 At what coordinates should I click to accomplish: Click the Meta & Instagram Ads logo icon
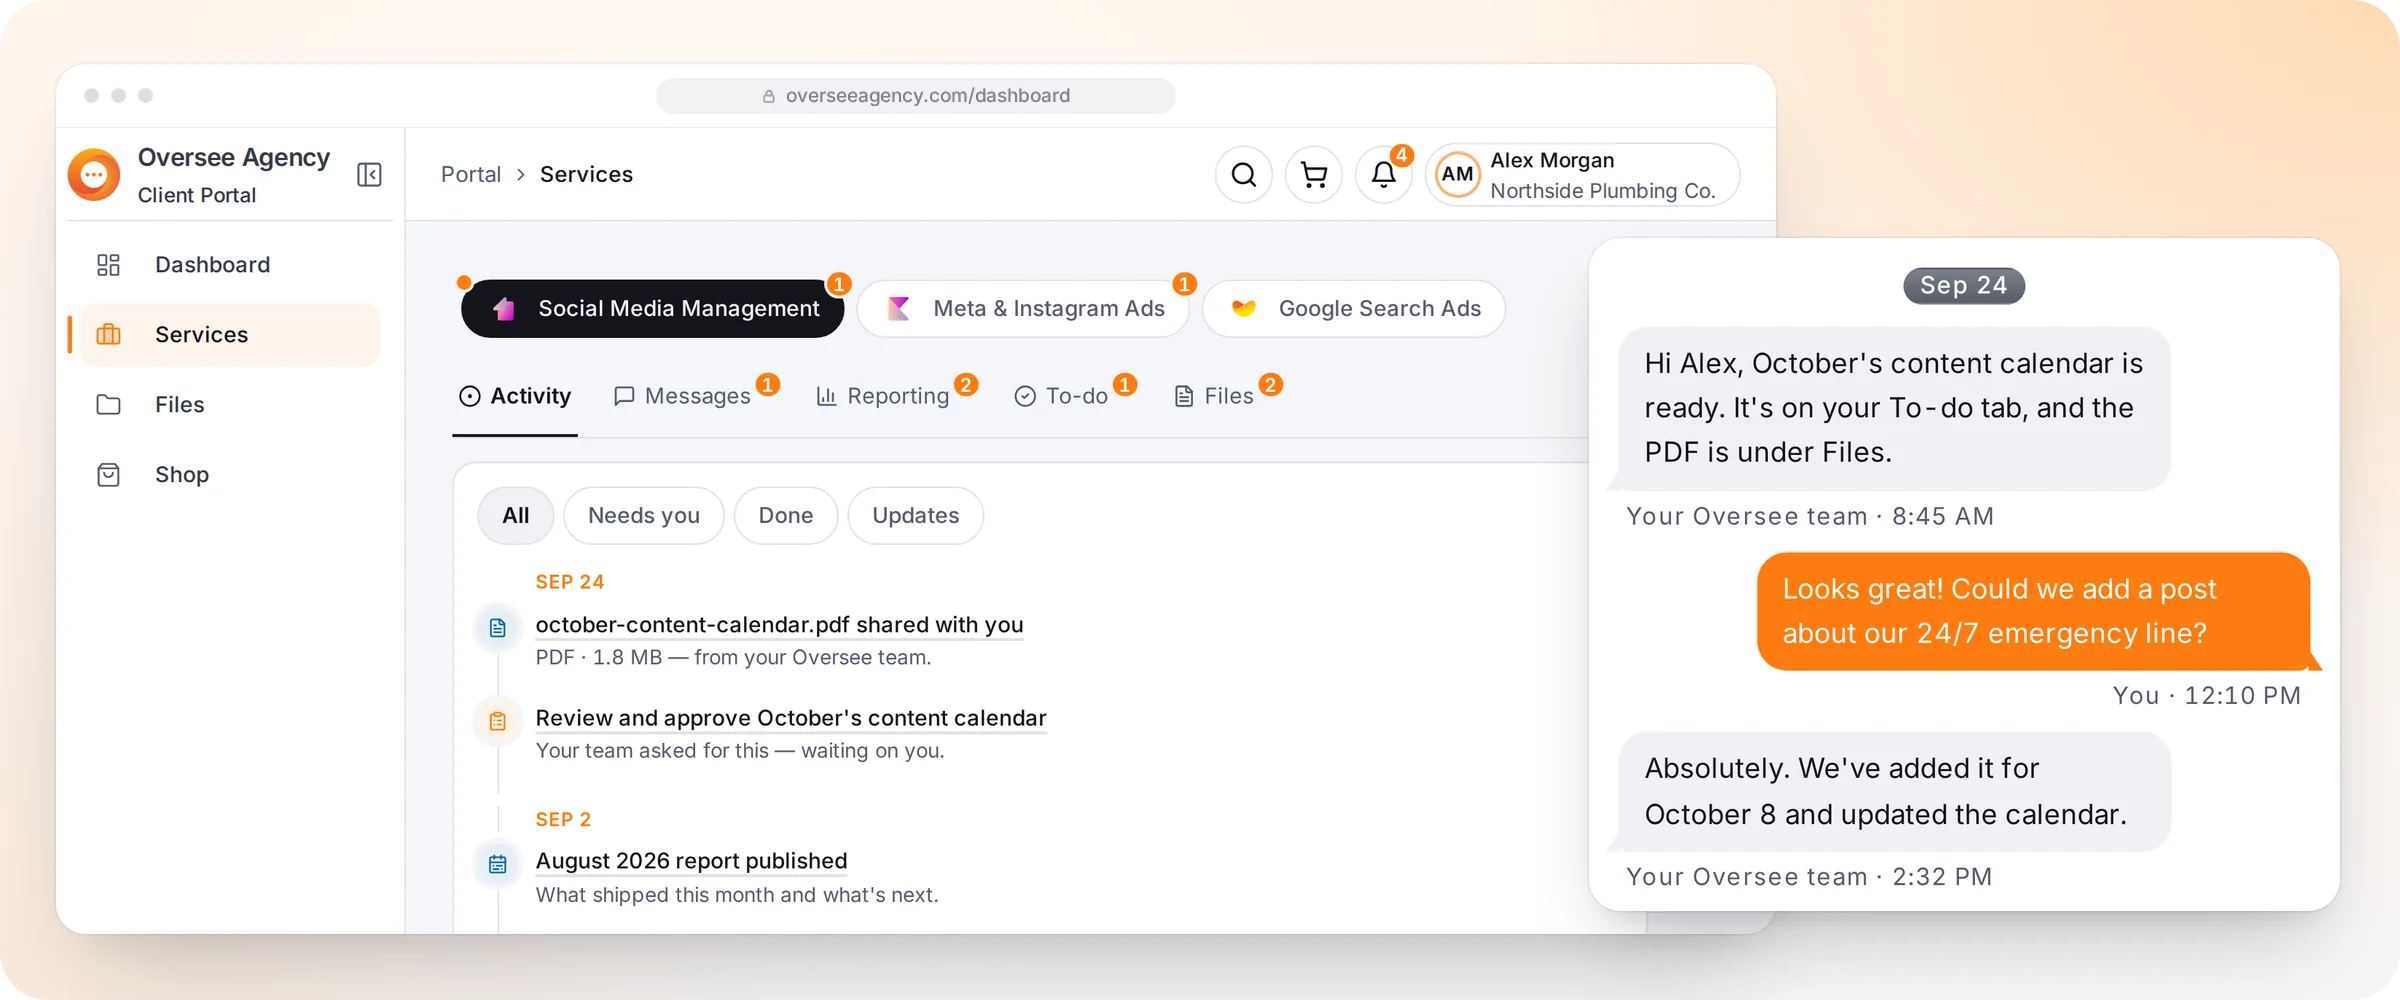(x=898, y=309)
